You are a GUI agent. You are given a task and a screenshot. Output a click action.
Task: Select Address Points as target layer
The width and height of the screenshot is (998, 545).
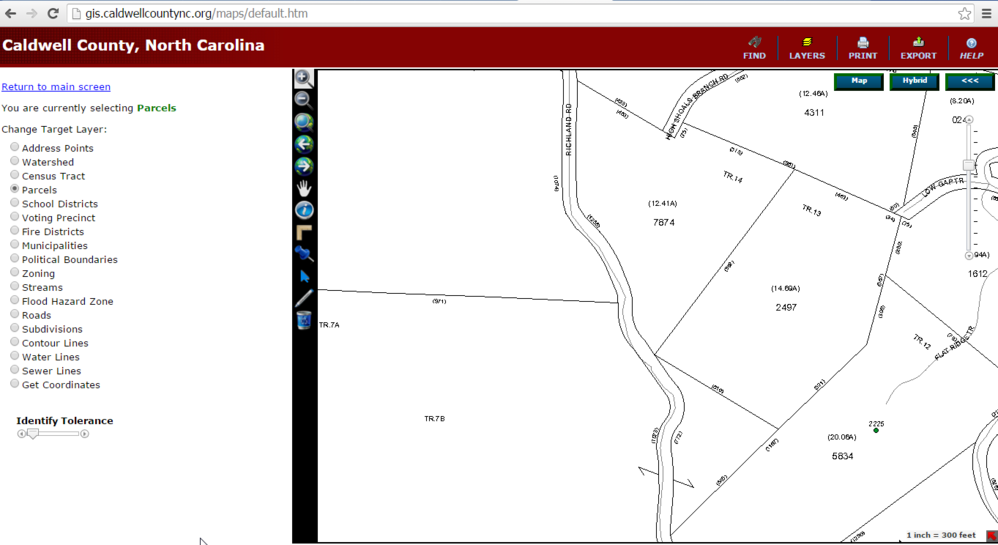15,148
